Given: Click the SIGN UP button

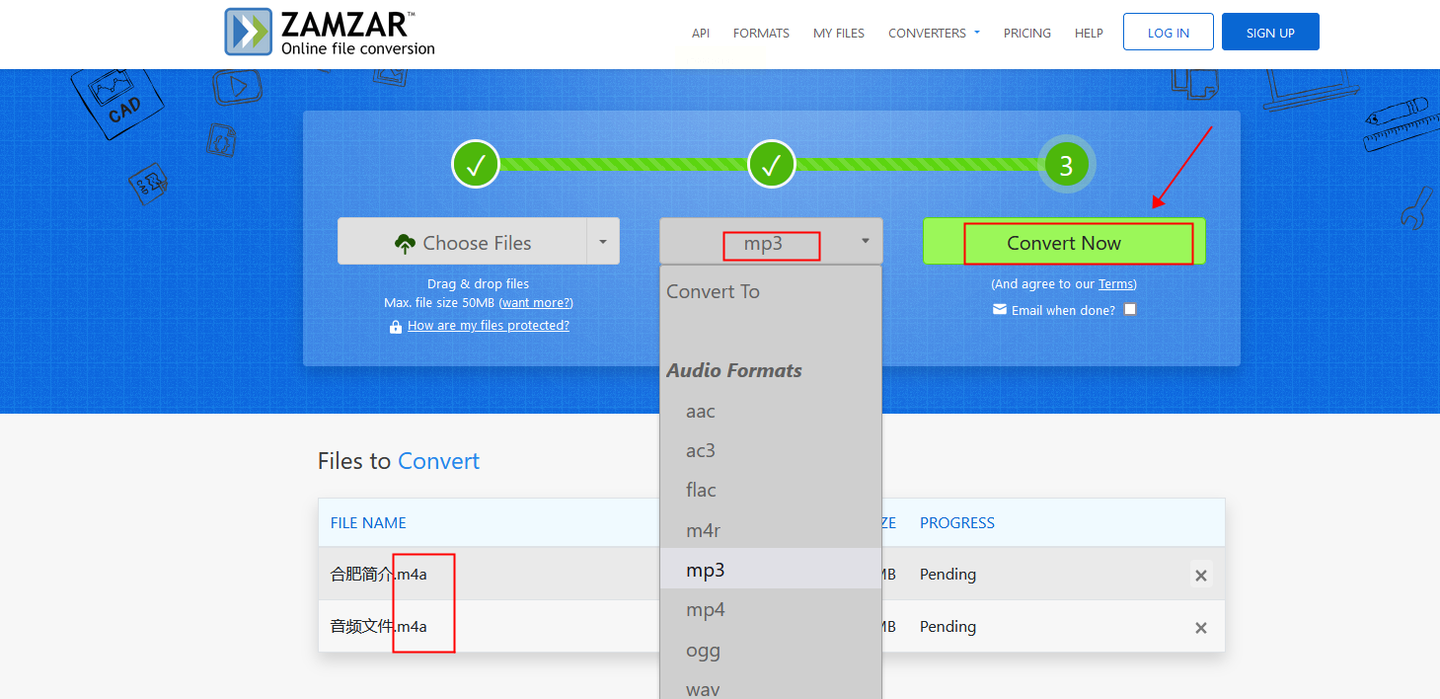Looking at the screenshot, I should coord(1270,32).
